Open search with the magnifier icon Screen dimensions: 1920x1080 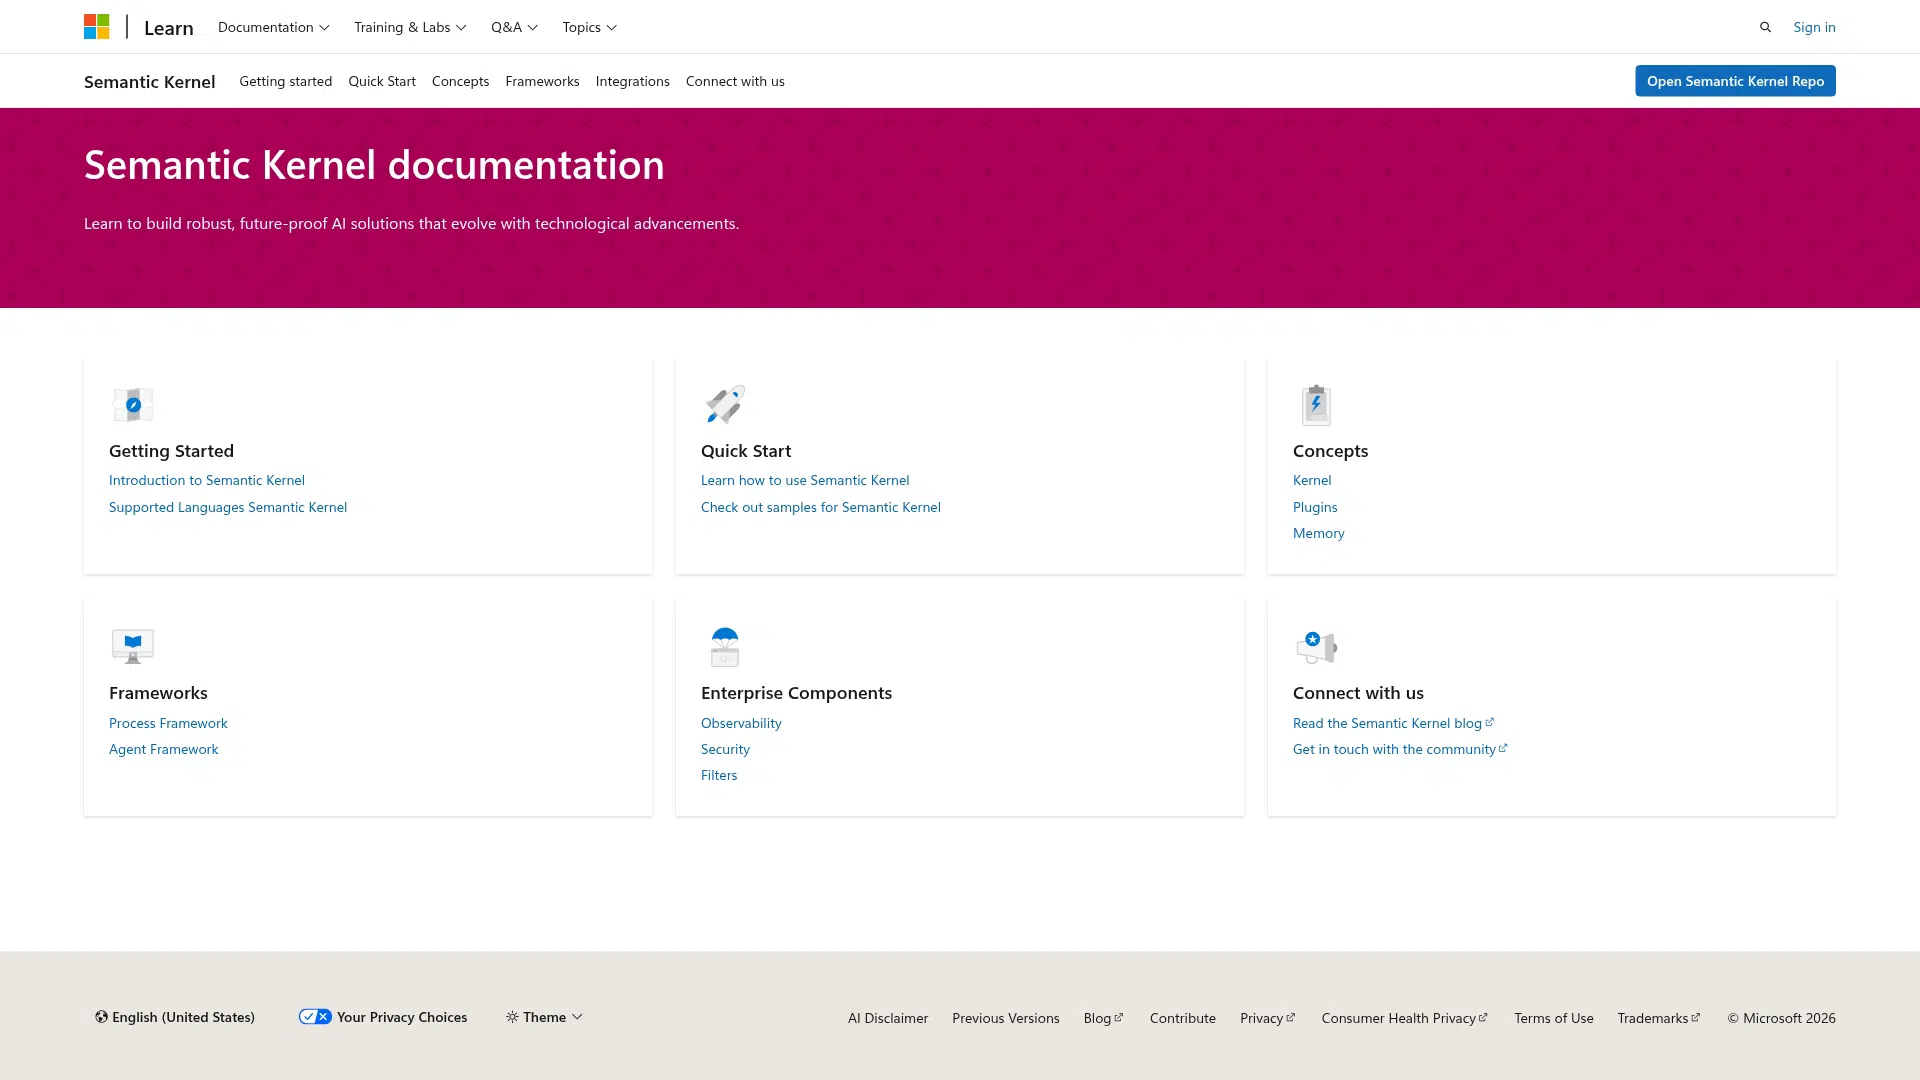[1765, 27]
